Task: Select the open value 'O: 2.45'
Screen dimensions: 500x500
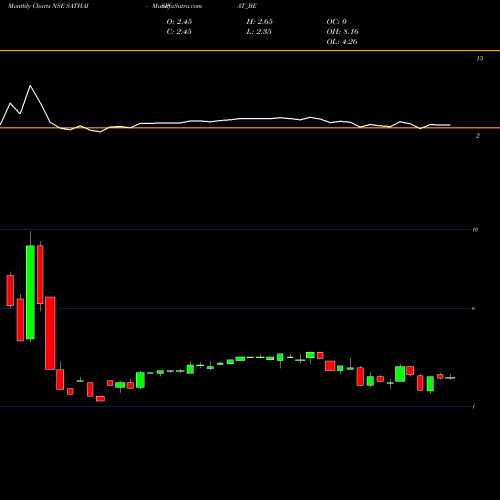Action: click(x=179, y=22)
